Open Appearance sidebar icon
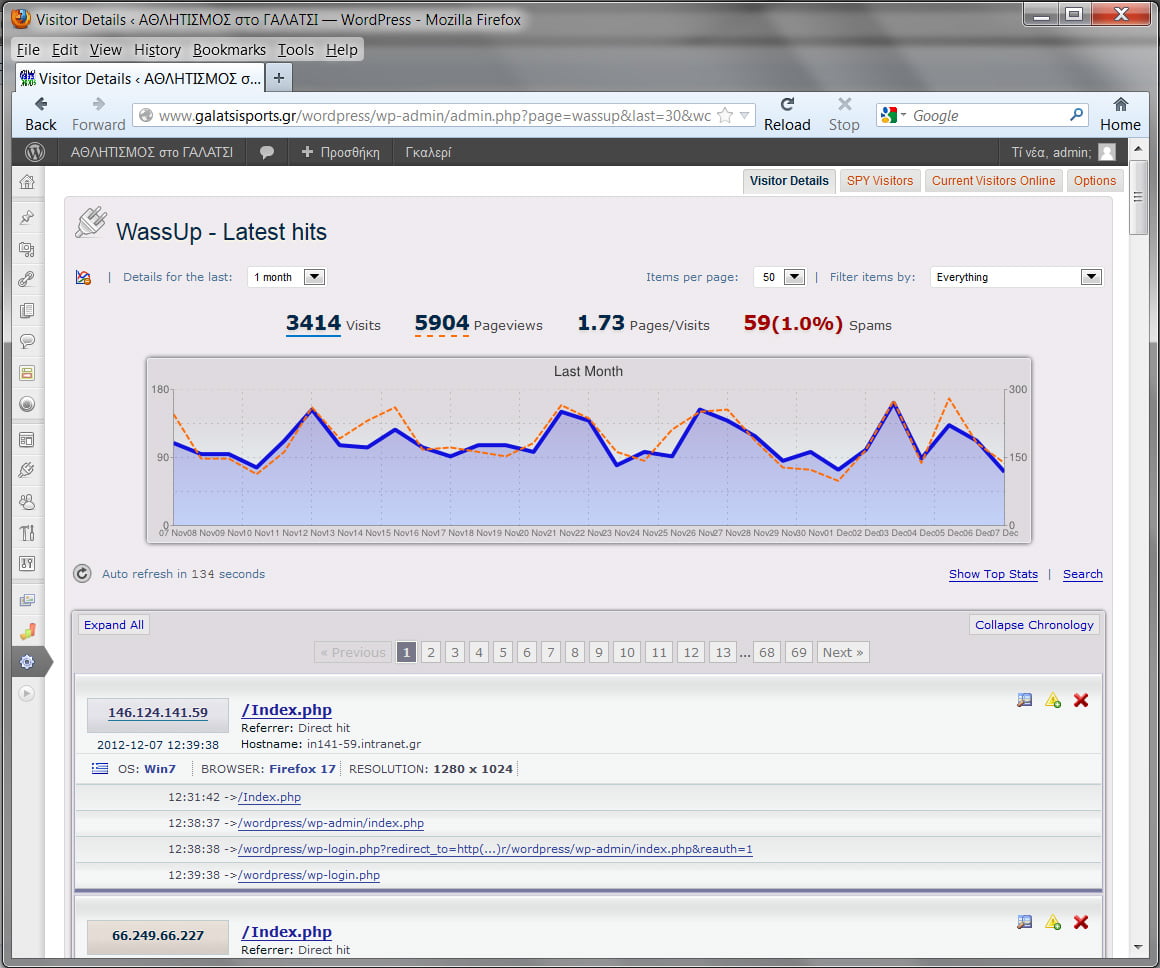 point(27,440)
